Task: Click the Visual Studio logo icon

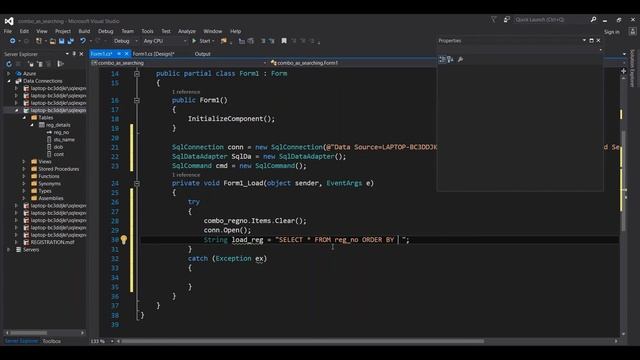Action: pos(9,21)
